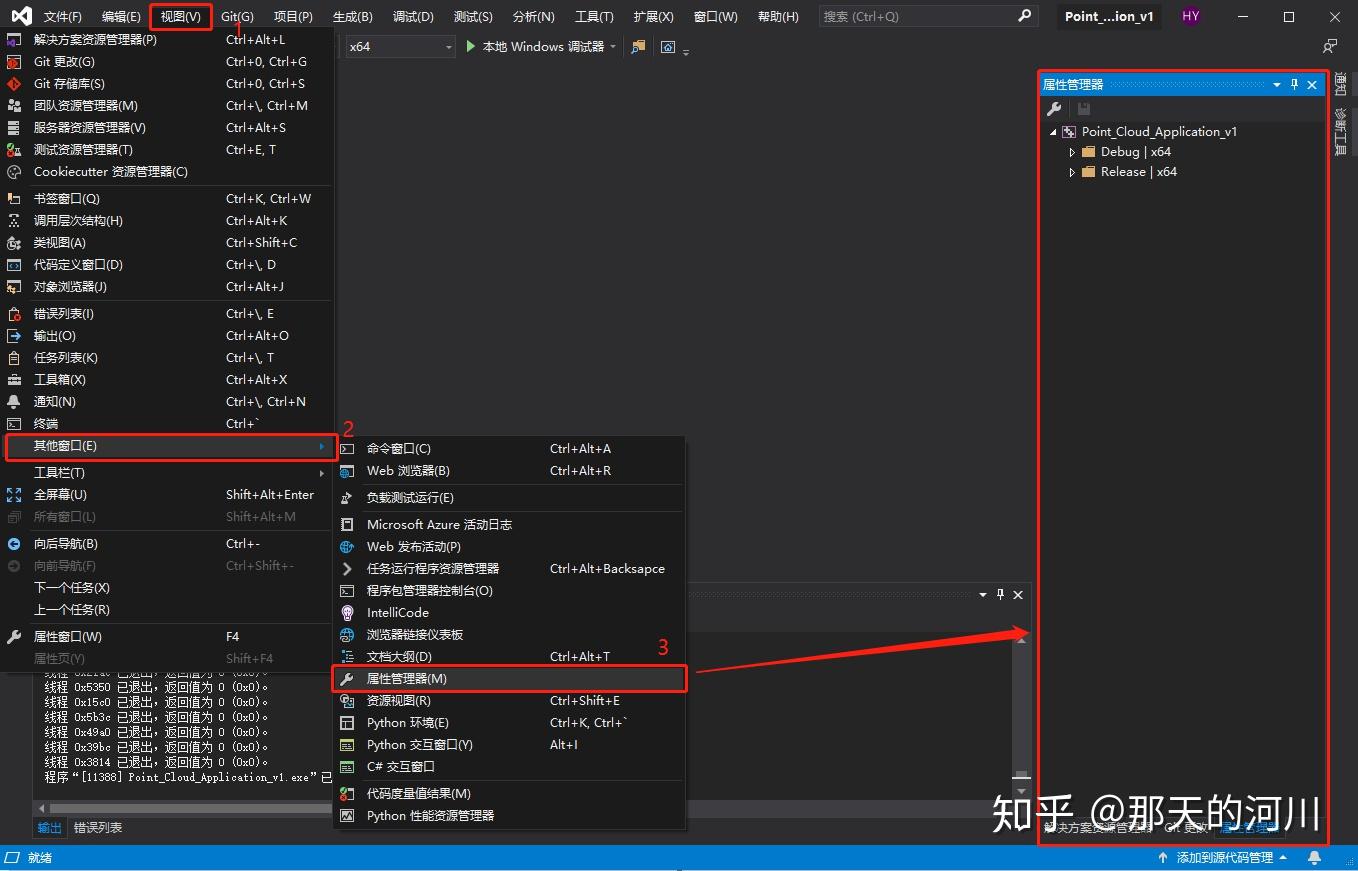
Task: Open the 通知 bell icon in status bar
Action: 1313,857
